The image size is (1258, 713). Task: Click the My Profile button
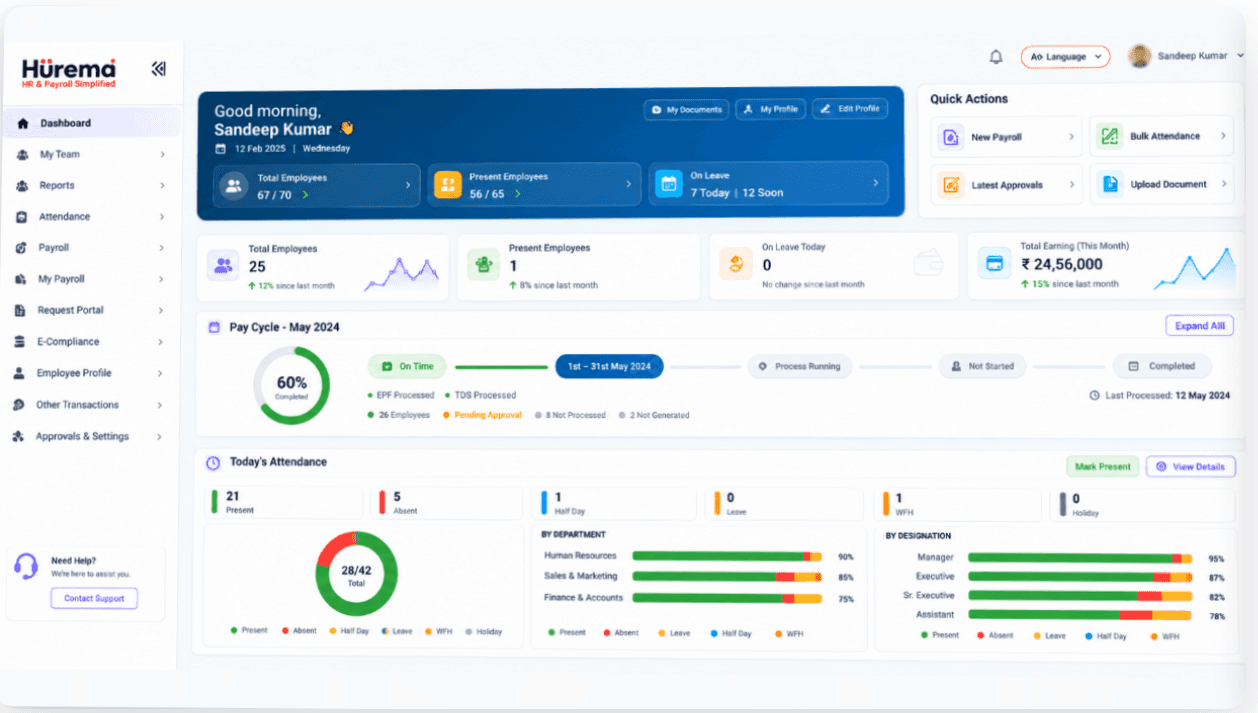click(770, 109)
